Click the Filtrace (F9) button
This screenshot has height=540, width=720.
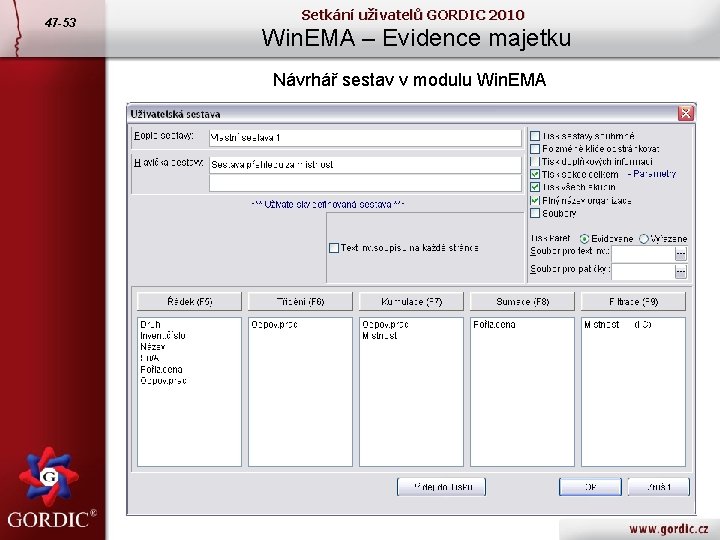(x=634, y=302)
